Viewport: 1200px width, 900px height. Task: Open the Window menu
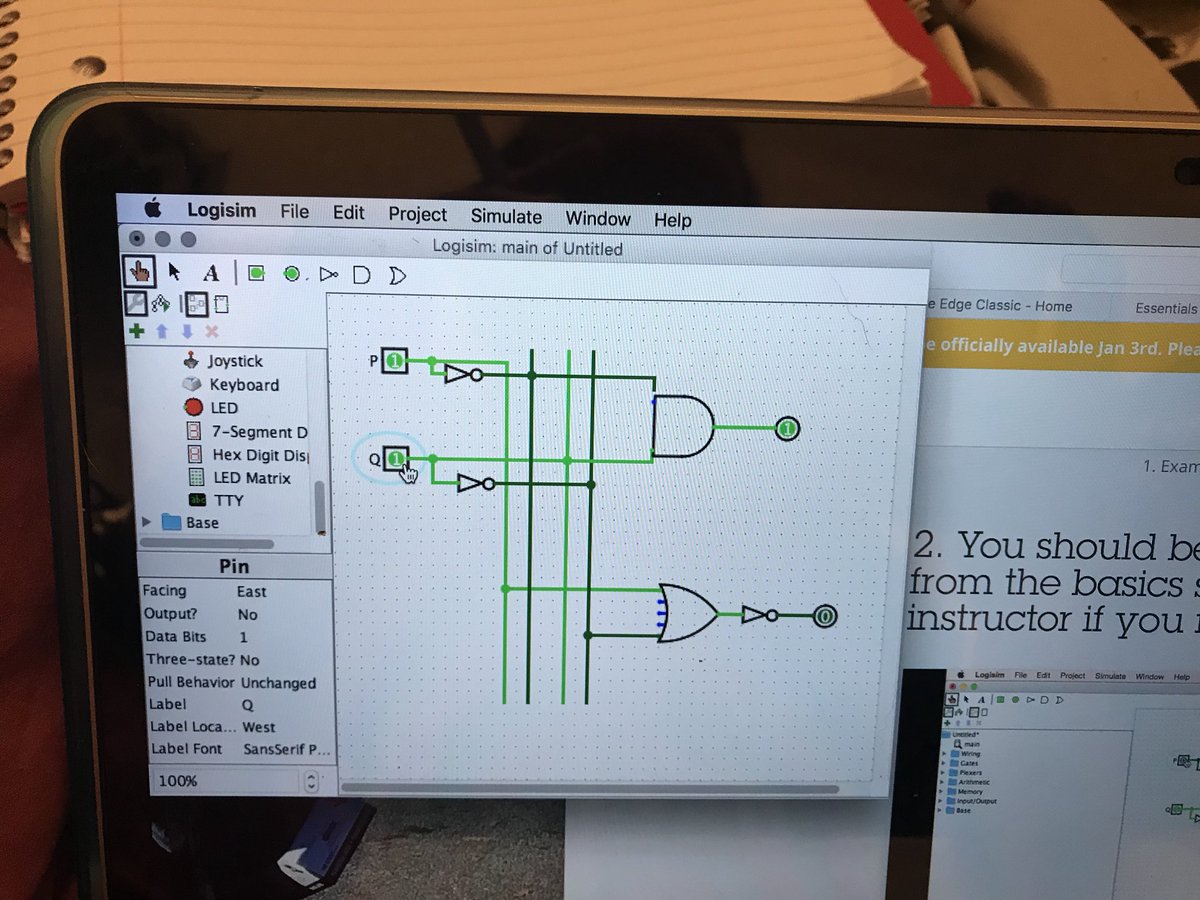598,218
